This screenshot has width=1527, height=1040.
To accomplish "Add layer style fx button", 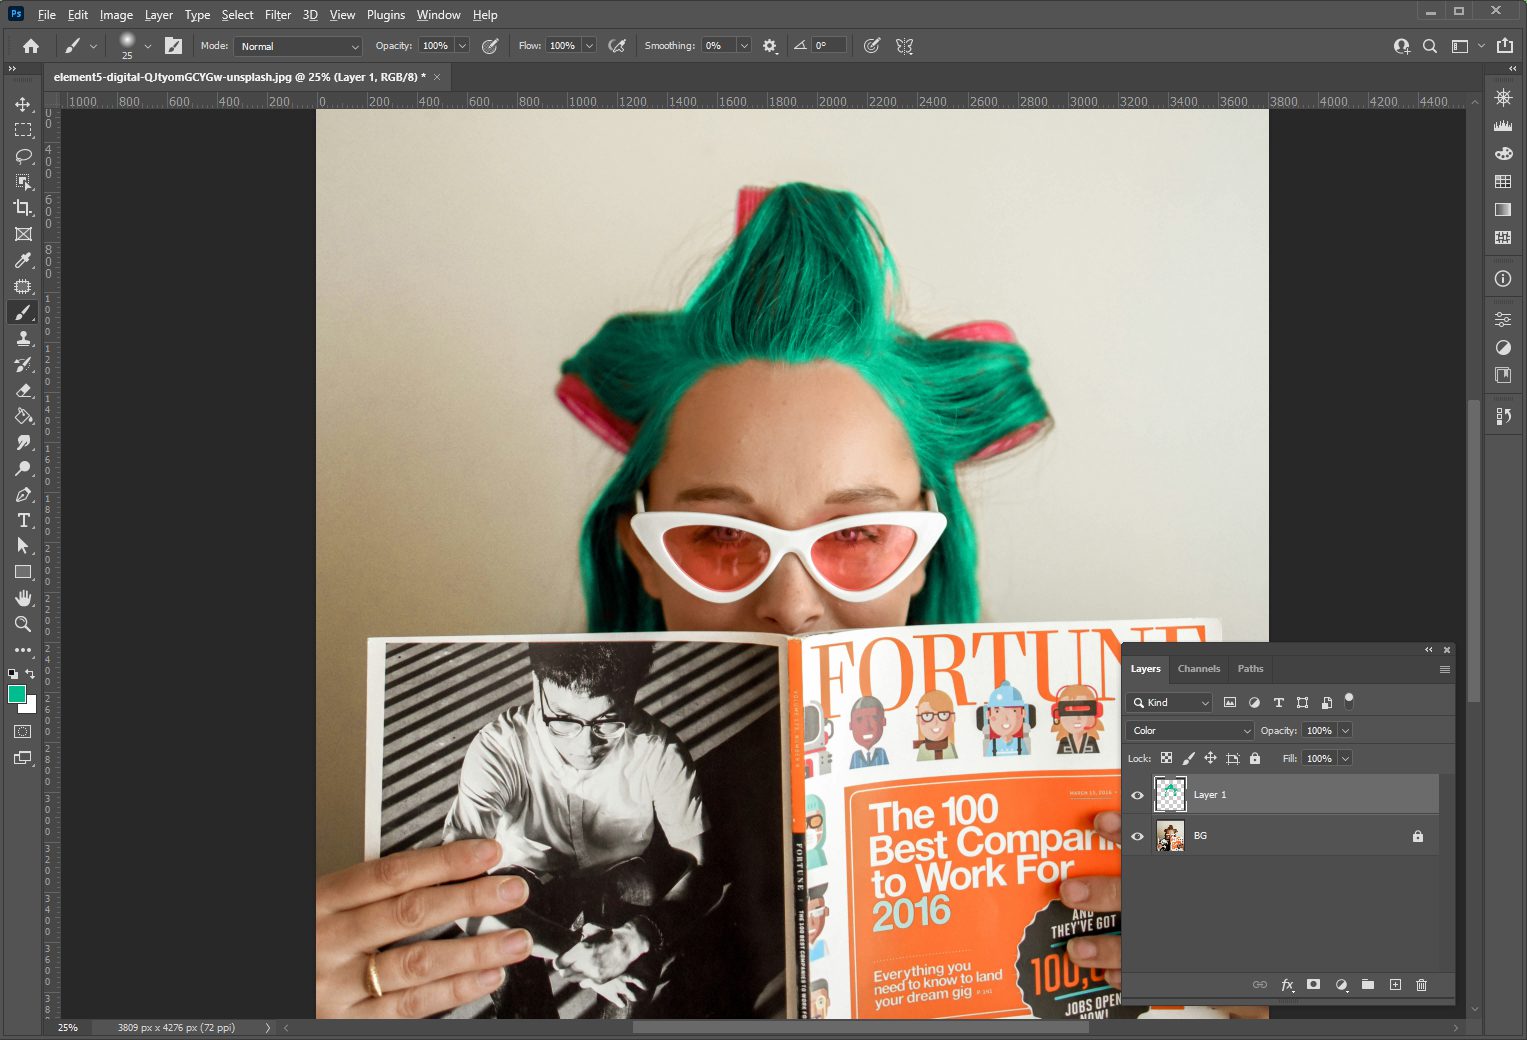I will (1287, 985).
